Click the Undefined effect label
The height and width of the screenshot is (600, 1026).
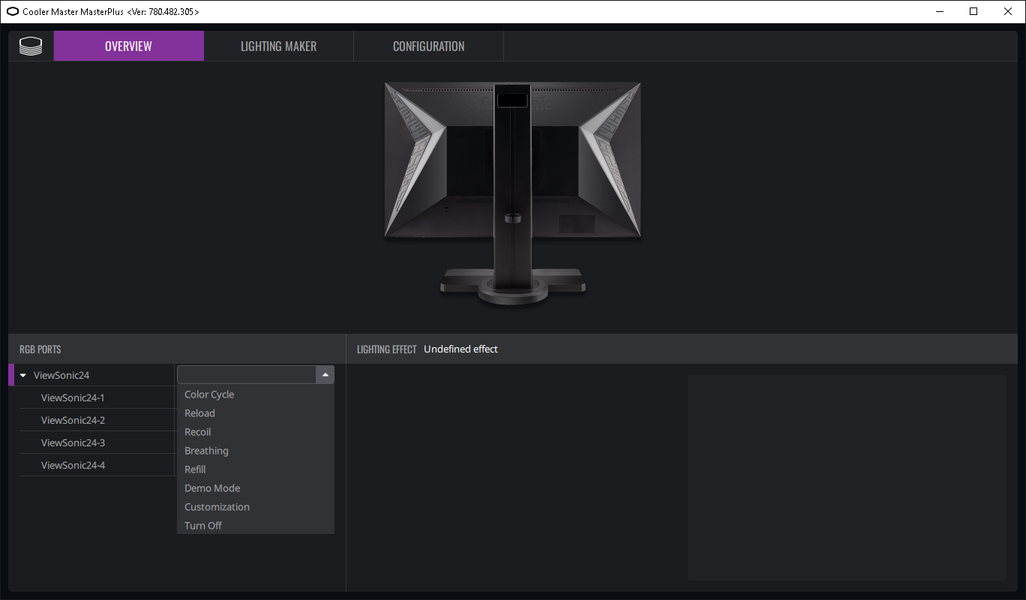click(461, 349)
